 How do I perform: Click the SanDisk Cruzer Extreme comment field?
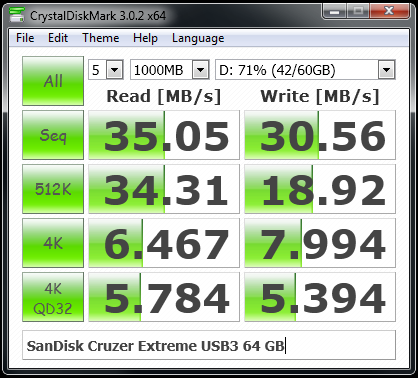click(209, 345)
